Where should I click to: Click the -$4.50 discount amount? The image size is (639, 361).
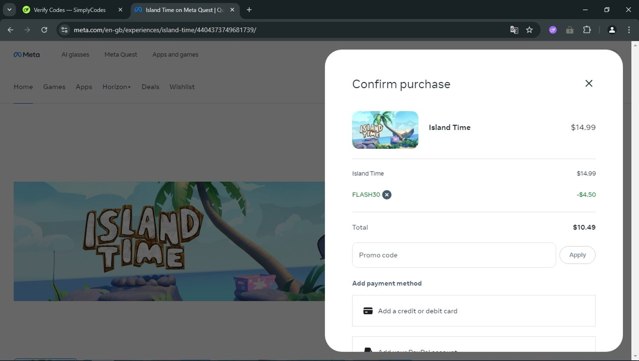pos(586,195)
